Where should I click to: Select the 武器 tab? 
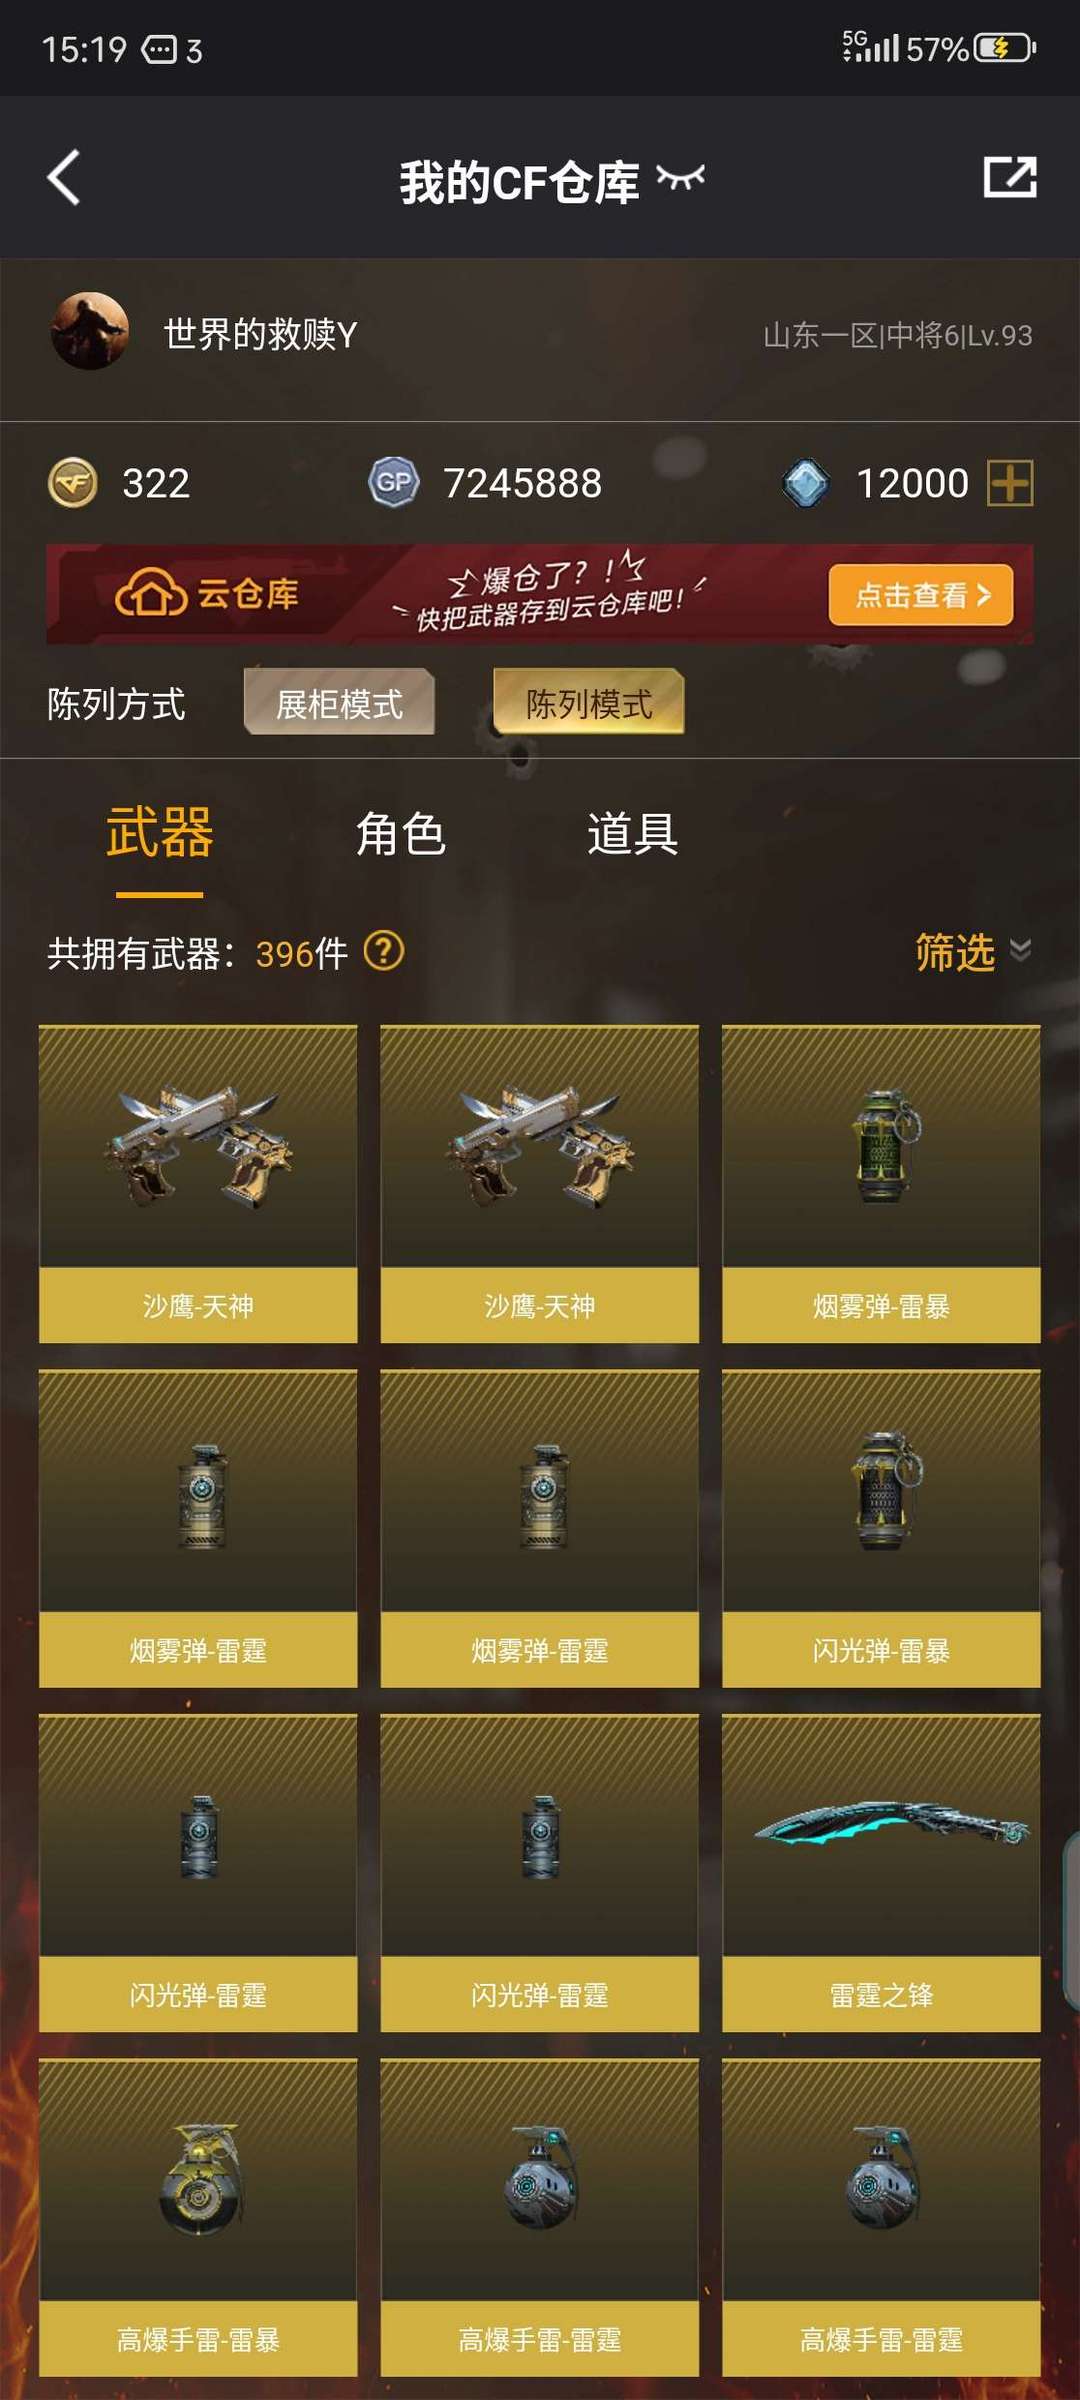pyautogui.click(x=159, y=833)
